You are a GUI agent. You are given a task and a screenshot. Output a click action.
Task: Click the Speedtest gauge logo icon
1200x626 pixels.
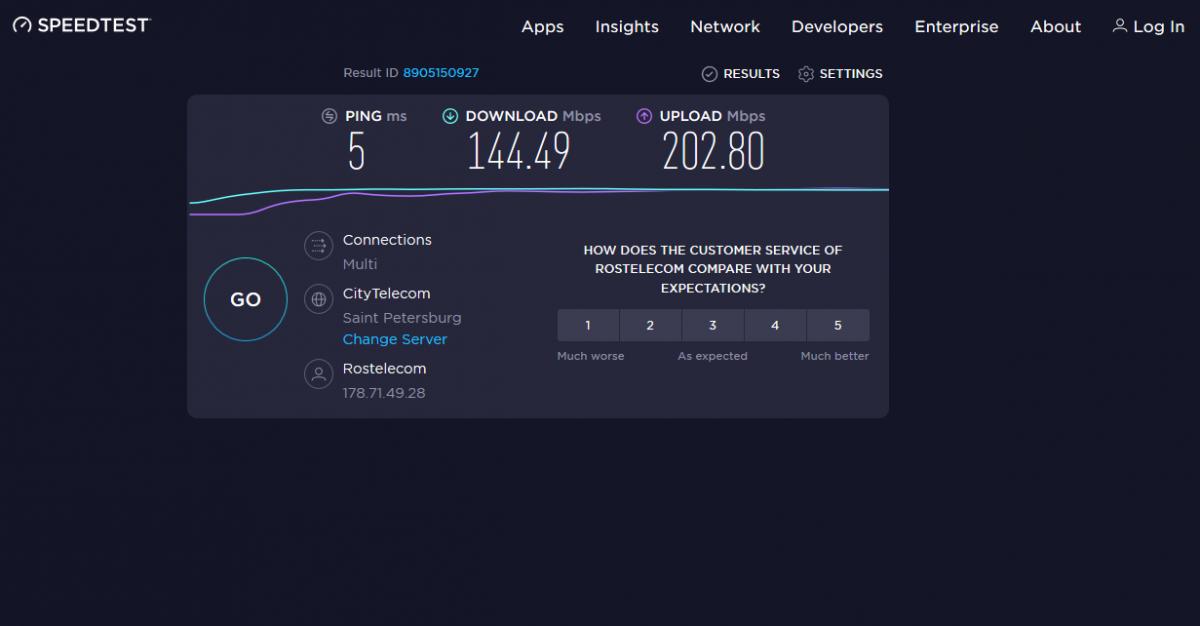pyautogui.click(x=23, y=25)
